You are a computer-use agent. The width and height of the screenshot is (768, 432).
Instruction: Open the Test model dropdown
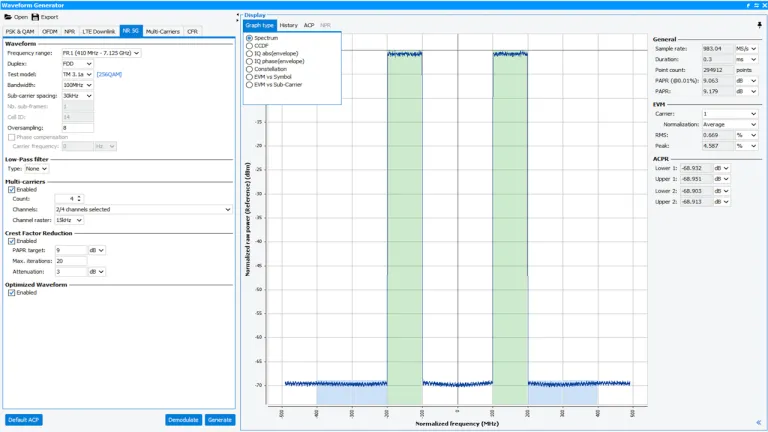tap(77, 74)
